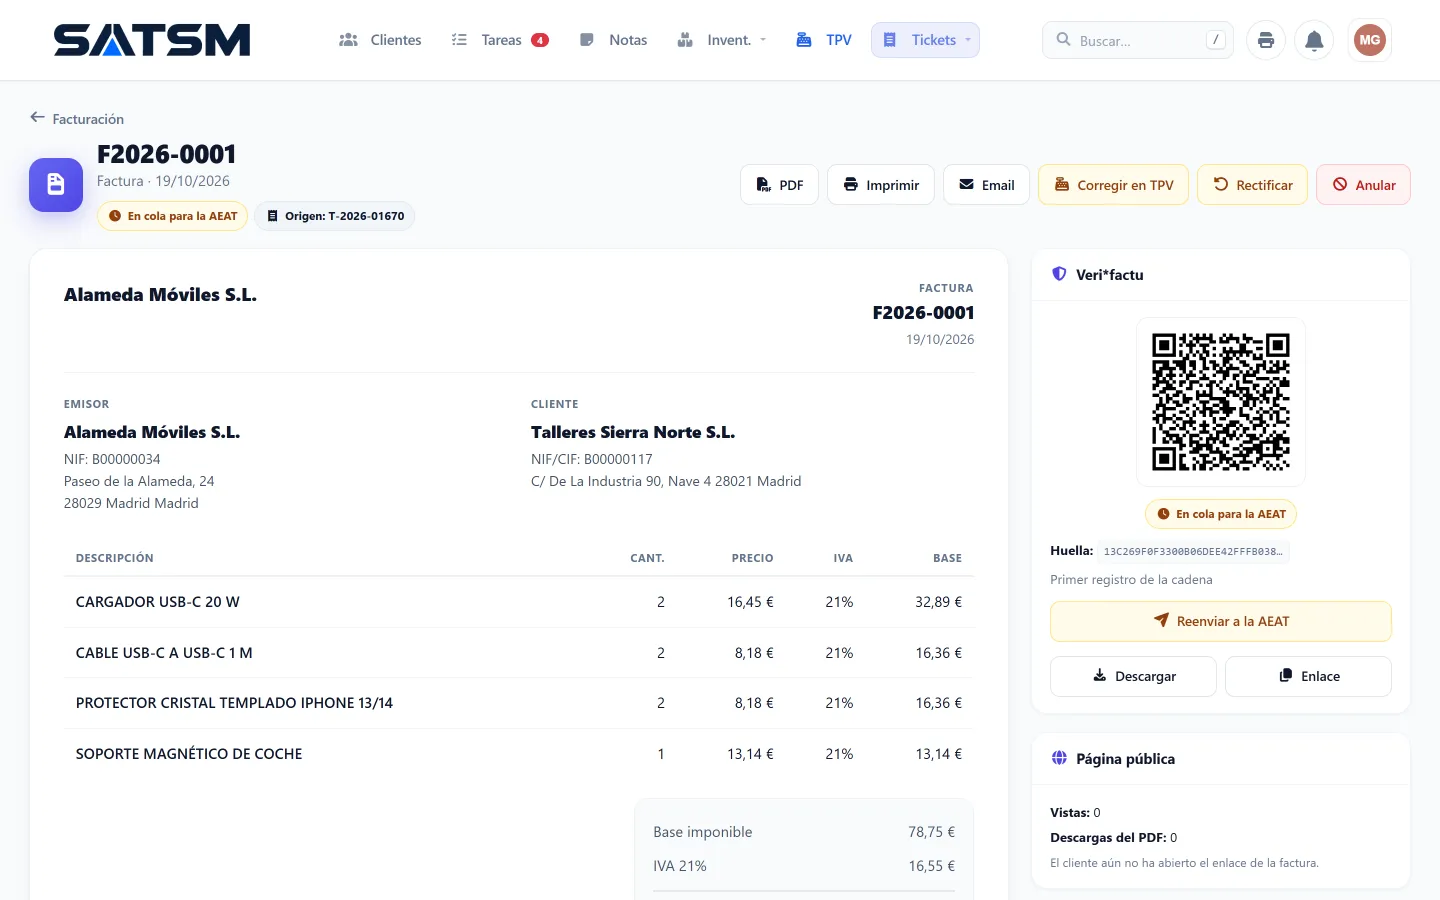The image size is (1440, 900).
Task: Copy the invoice Enlace button
Action: point(1308,676)
